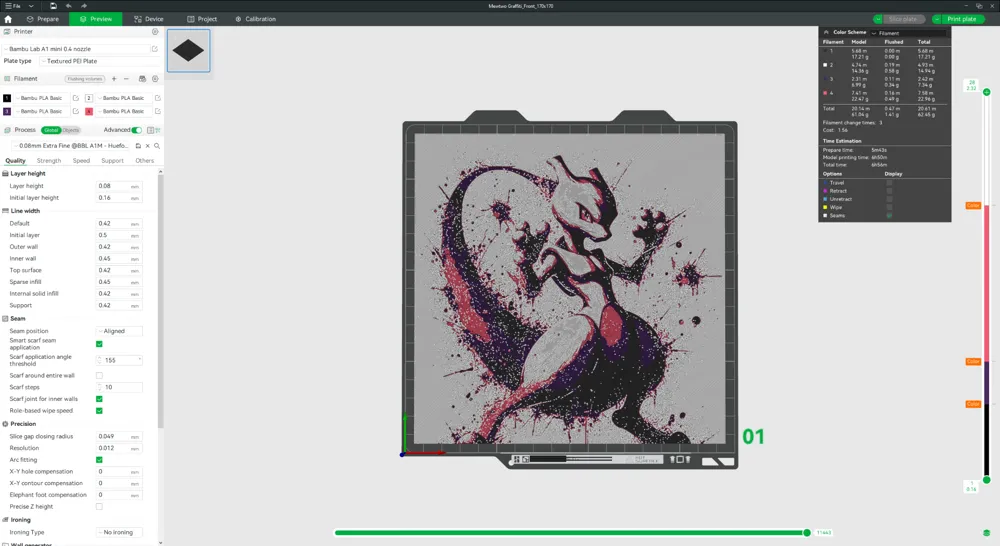Hide Seams in display options

point(889,216)
